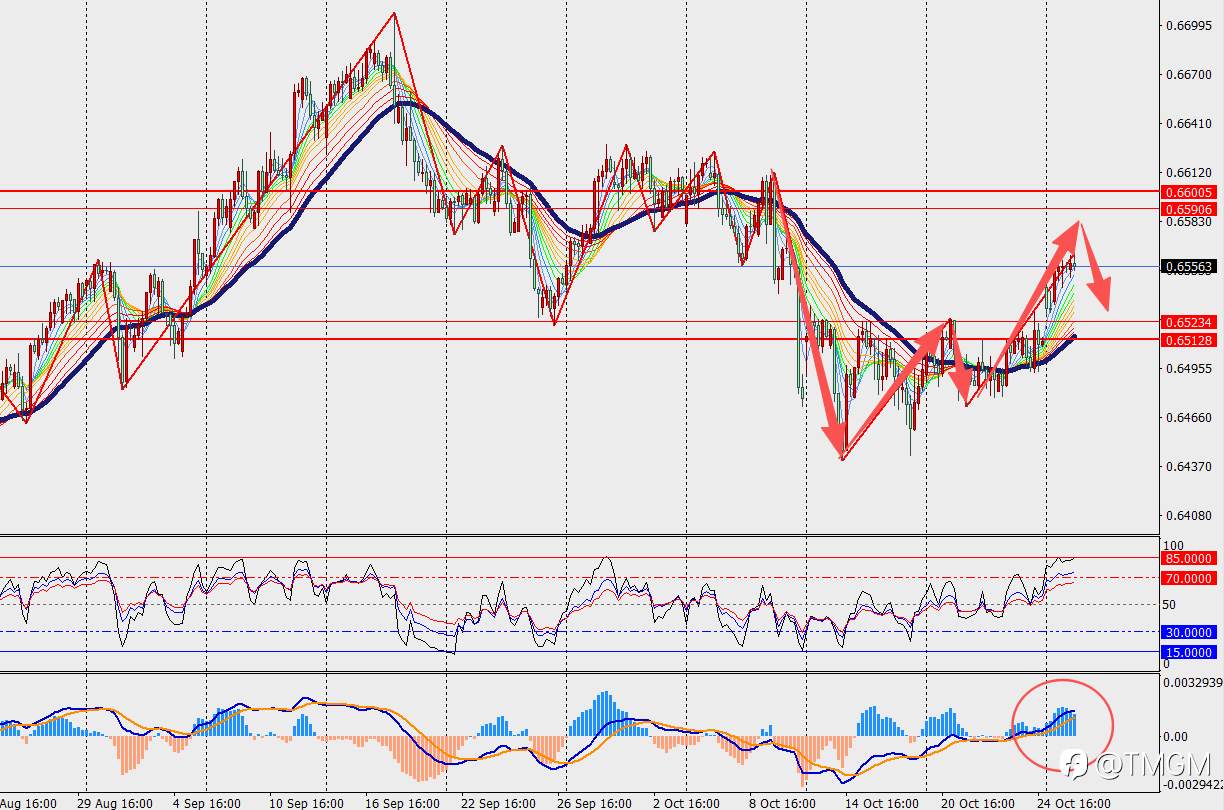Click the 20 Oct 16:00 time label
1224x810 pixels.
tap(977, 803)
